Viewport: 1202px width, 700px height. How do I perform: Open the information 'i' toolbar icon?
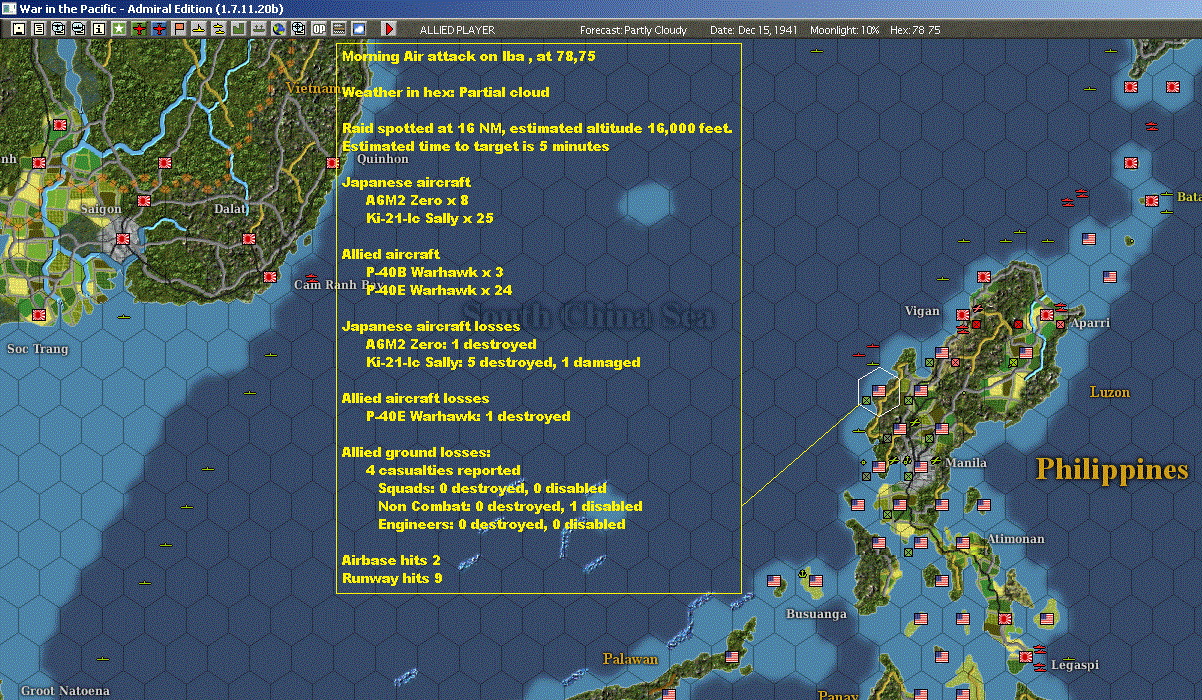[x=99, y=29]
